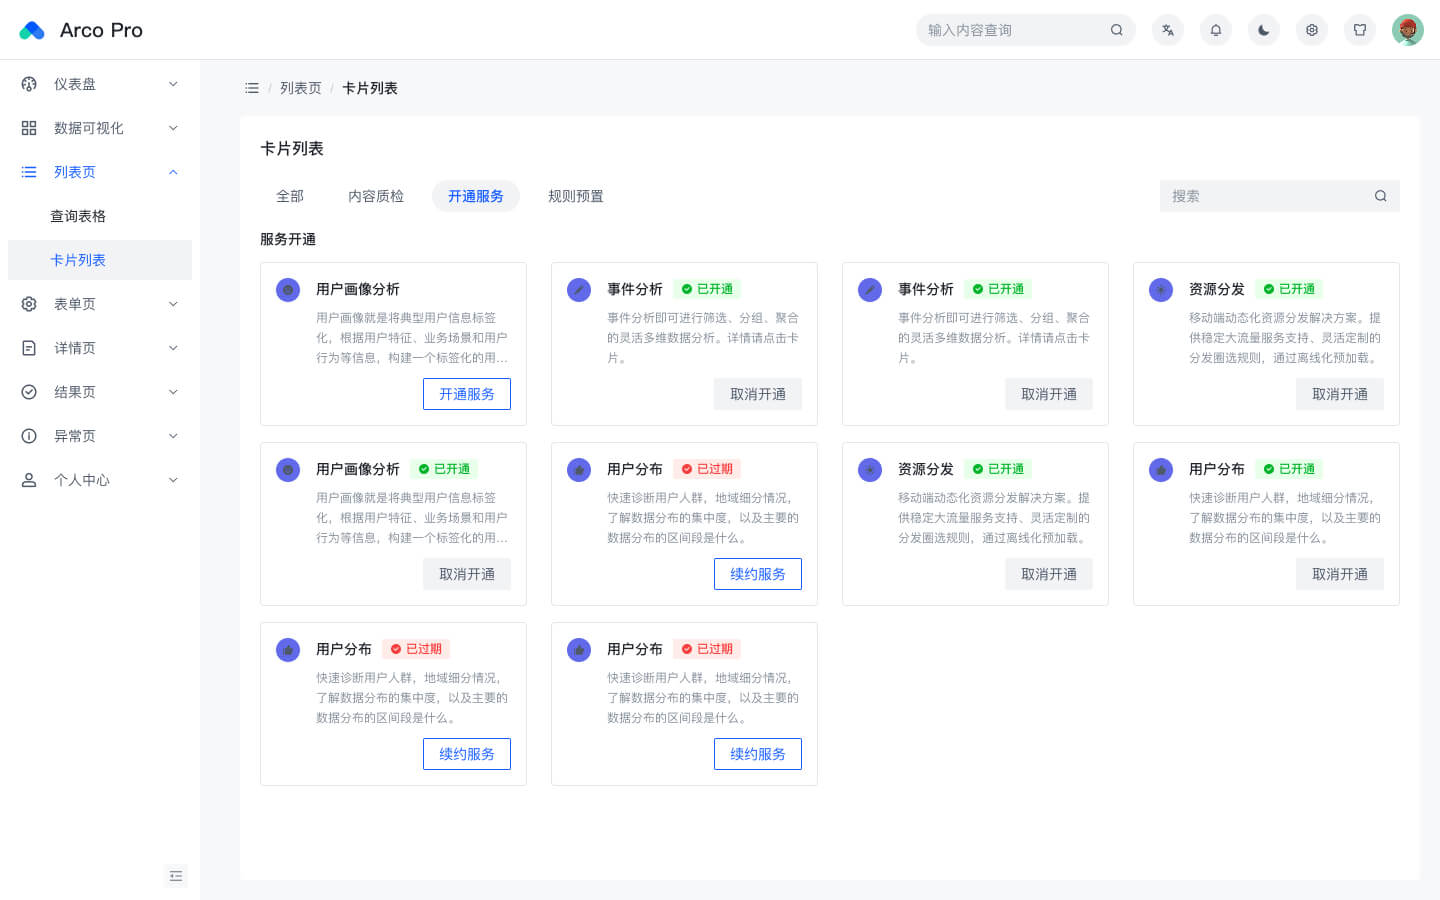The image size is (1440, 900).
Task: Expand the 详情页 menu chevron
Action: [173, 348]
